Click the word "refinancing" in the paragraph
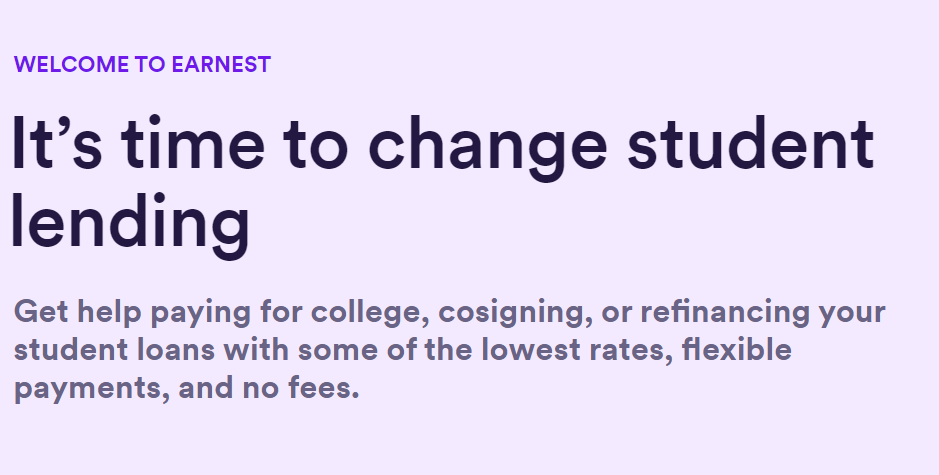 [722, 313]
